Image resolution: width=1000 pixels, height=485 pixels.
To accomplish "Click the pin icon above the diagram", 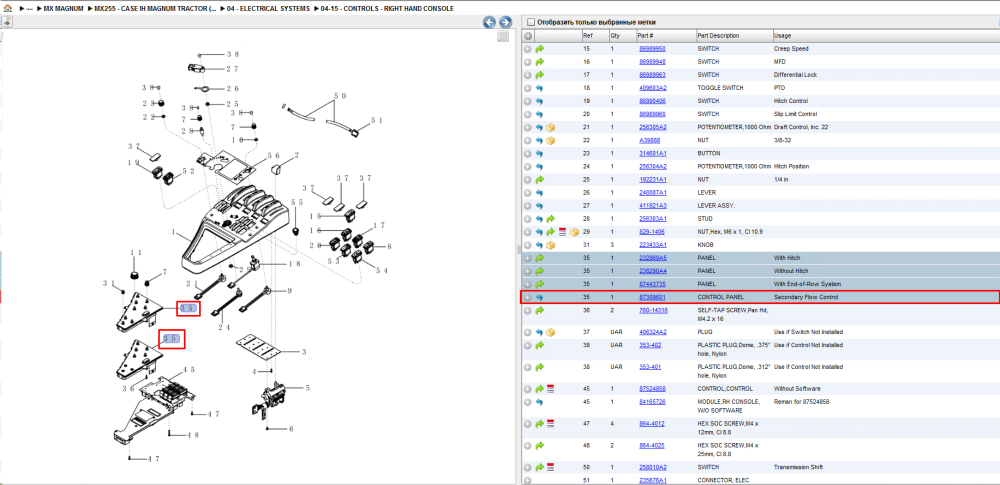I will [x=6, y=22].
